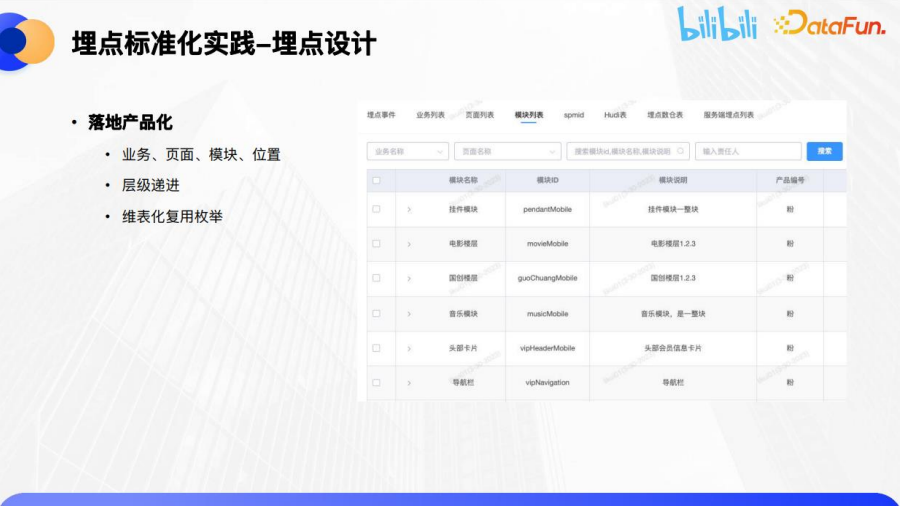The width and height of the screenshot is (900, 507).
Task: Click the musicMobile module ID cell
Action: pyautogui.click(x=548, y=314)
